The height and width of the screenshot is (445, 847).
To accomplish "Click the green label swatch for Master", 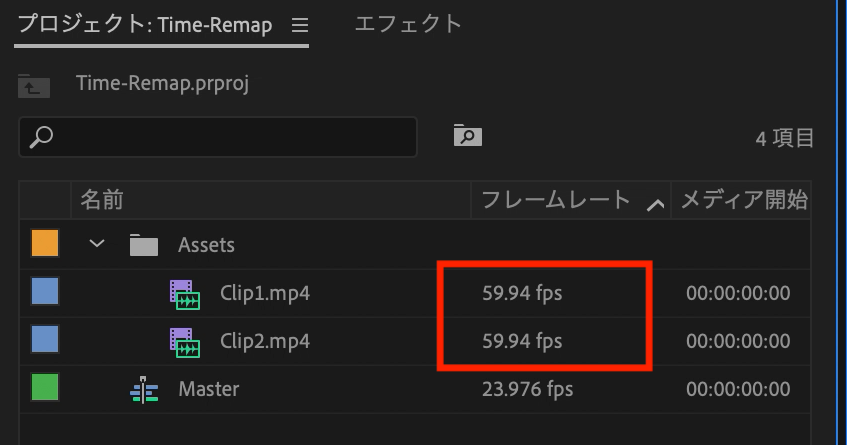I will (45, 387).
